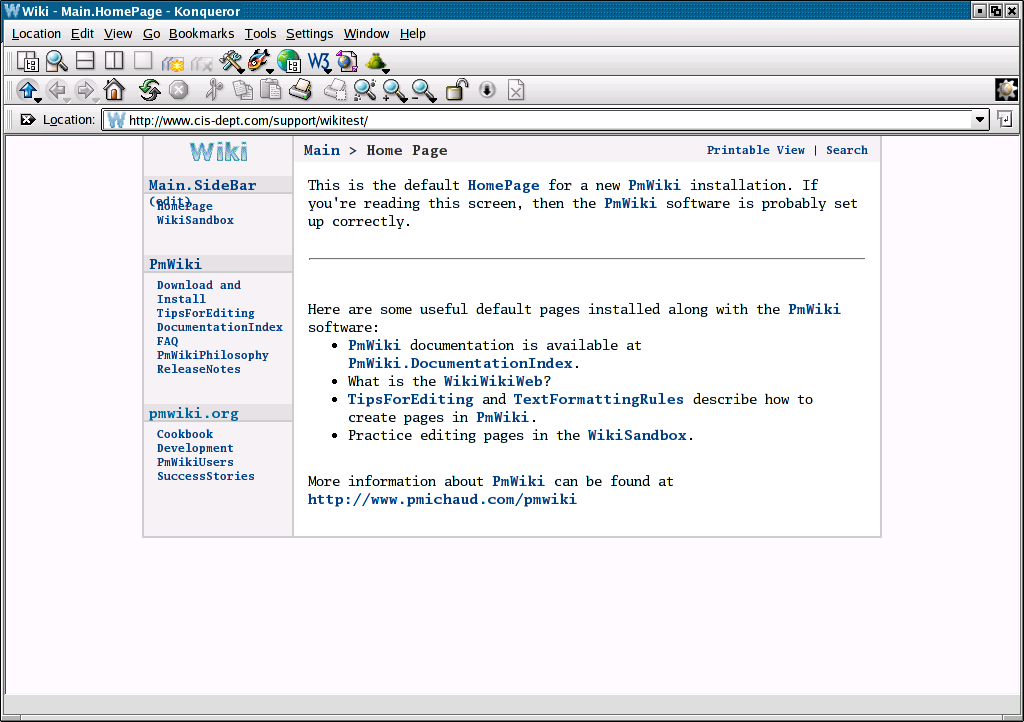Click the Main breadcrumb link
Image resolution: width=1024 pixels, height=722 pixels.
[x=322, y=150]
